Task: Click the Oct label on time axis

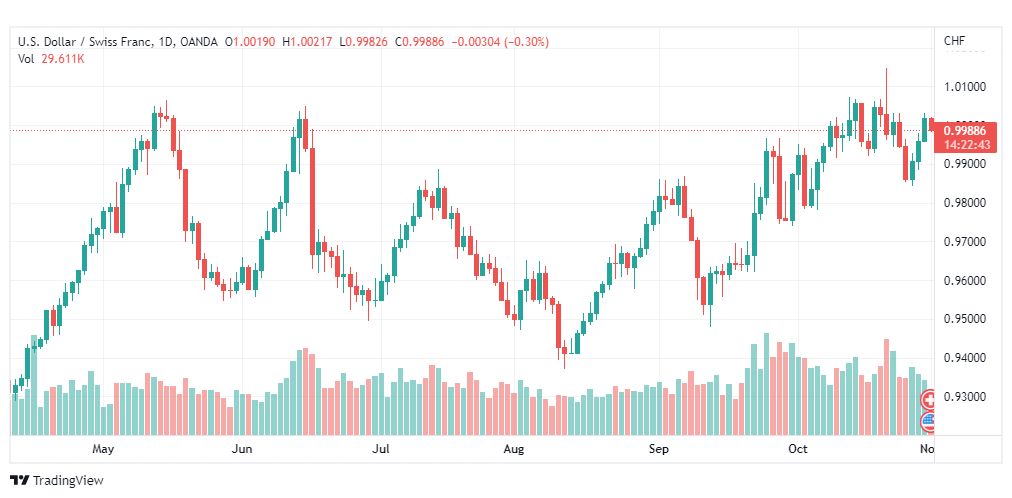Action: point(798,449)
